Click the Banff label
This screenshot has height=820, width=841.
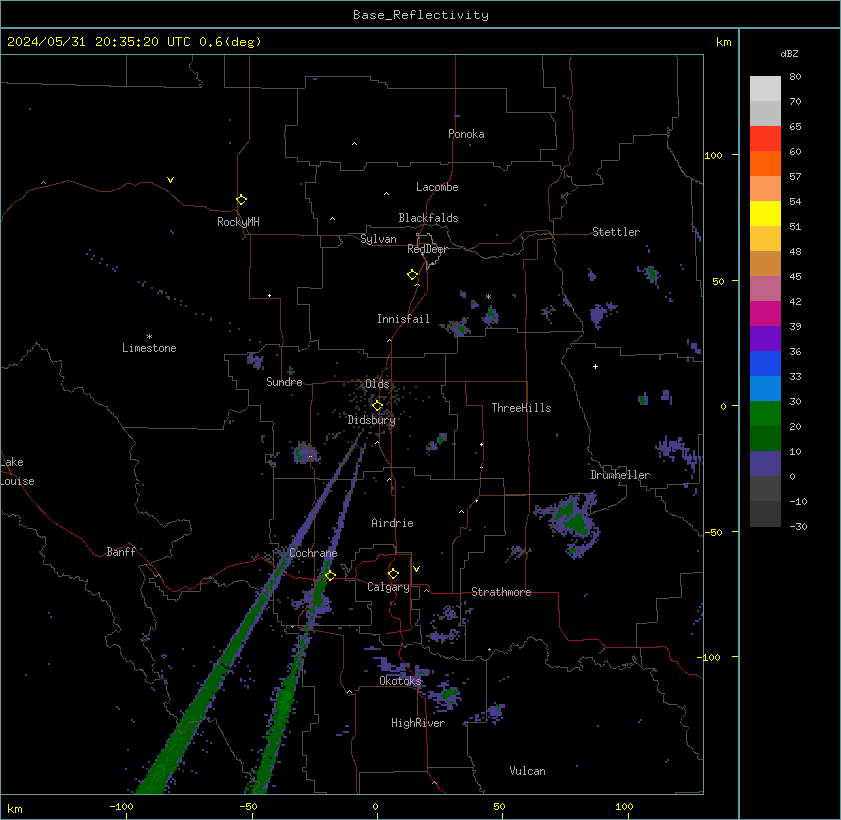click(121, 552)
